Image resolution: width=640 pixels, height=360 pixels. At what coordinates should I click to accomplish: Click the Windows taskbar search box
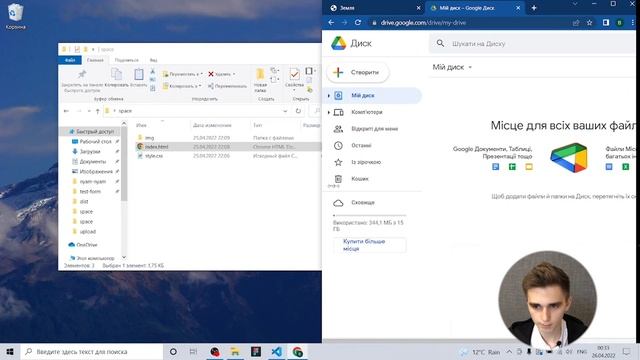coord(92,352)
